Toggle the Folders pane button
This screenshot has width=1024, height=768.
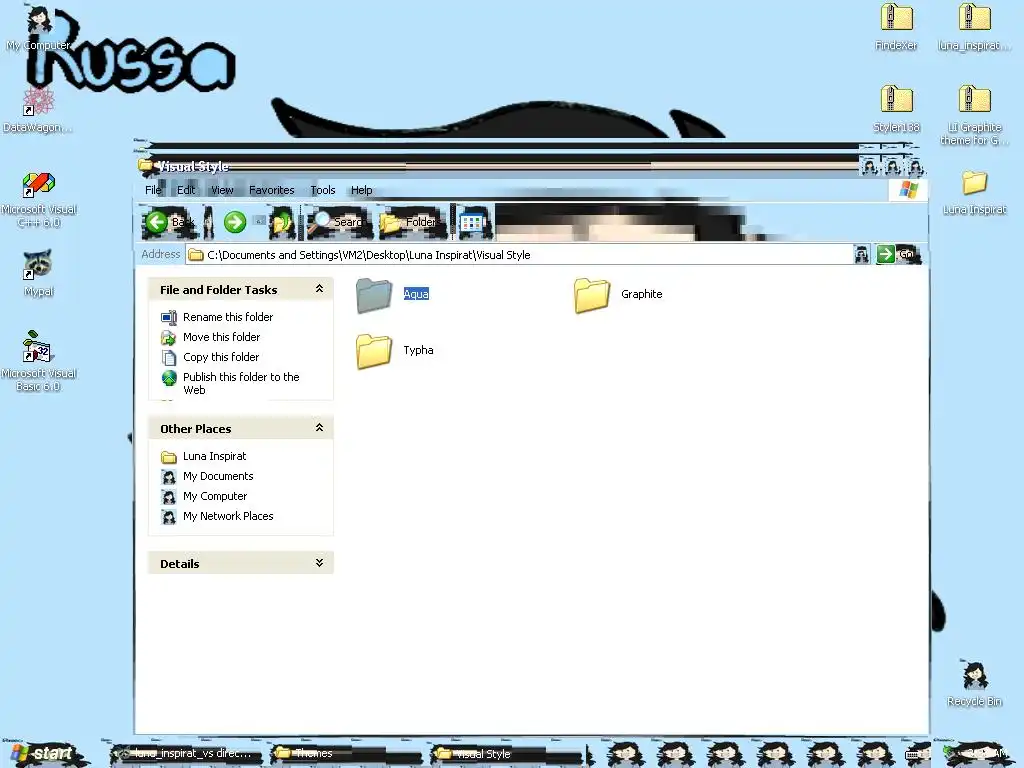(x=413, y=222)
